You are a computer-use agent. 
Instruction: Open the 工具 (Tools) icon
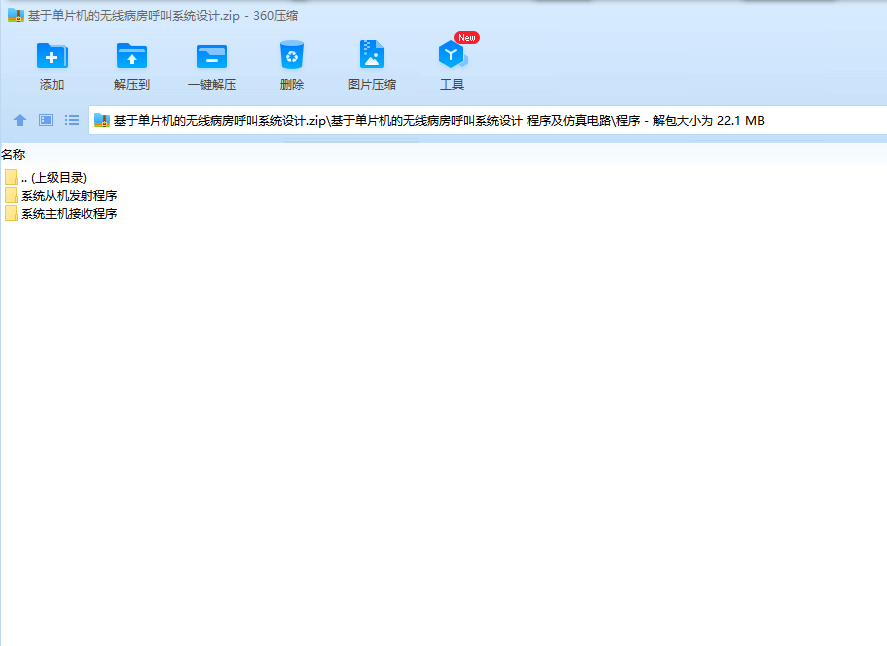[x=452, y=54]
